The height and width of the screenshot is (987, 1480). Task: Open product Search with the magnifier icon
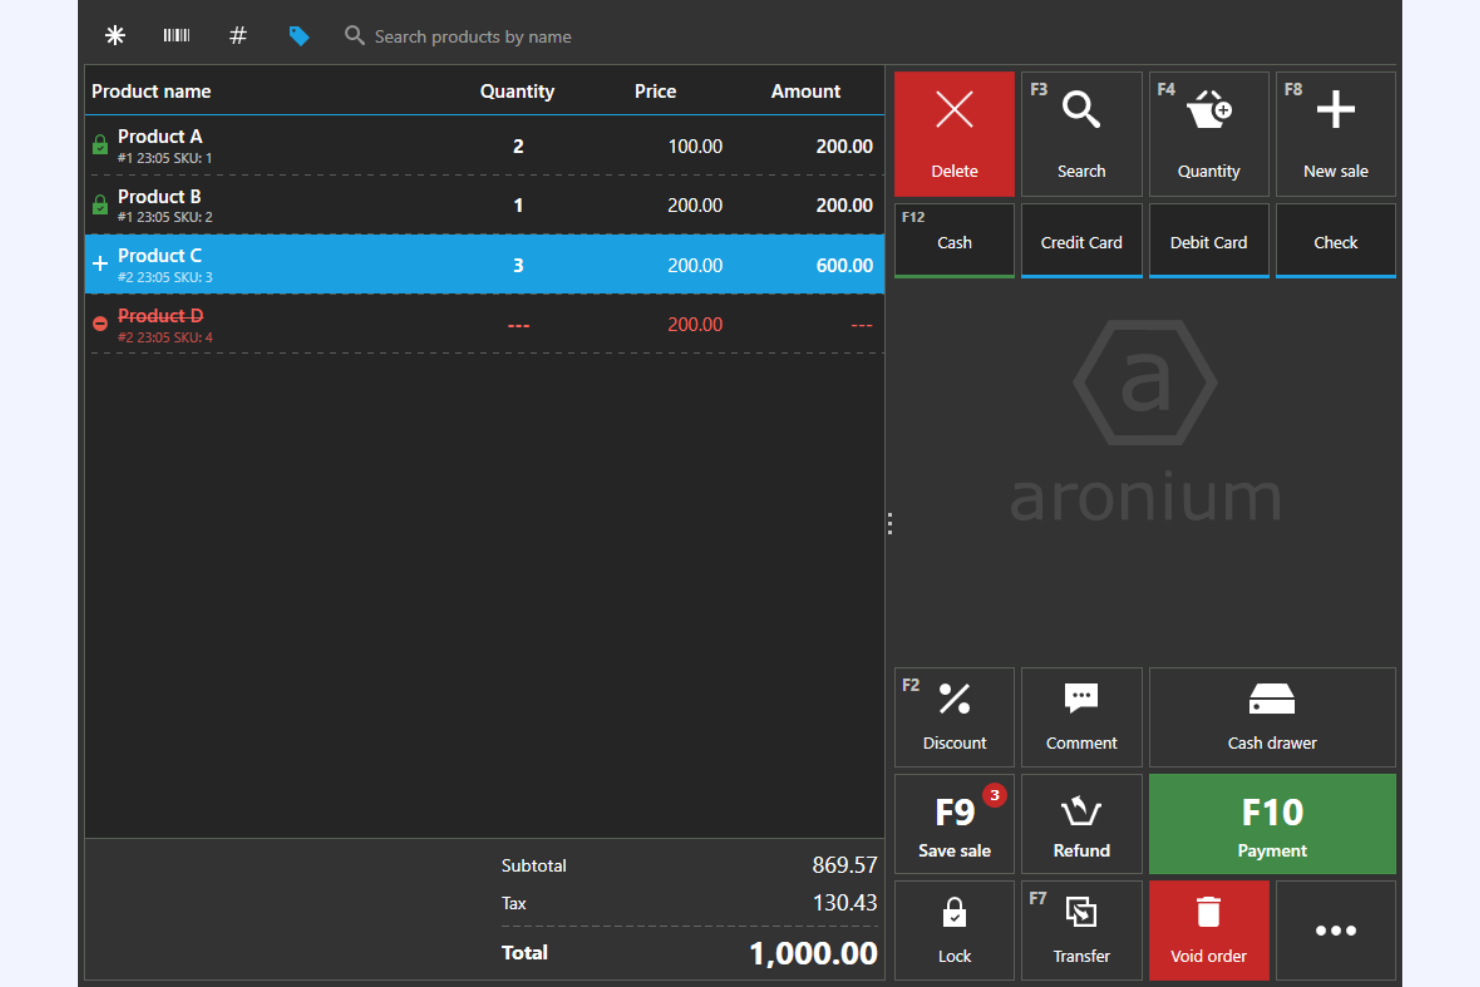1081,133
